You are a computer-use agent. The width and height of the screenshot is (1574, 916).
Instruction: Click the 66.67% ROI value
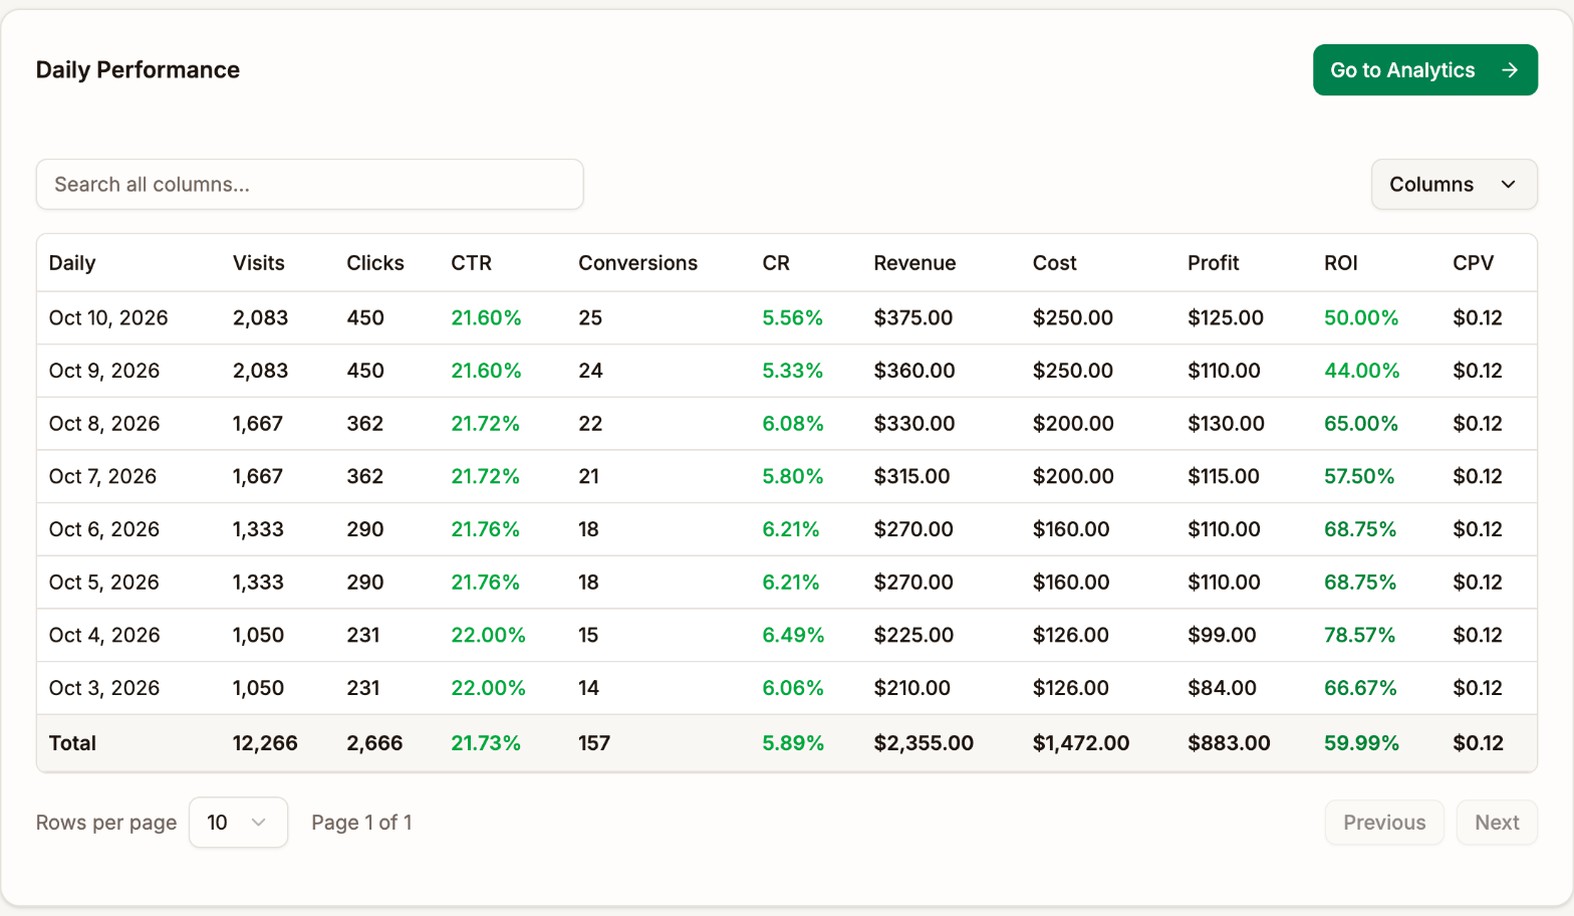(x=1360, y=689)
